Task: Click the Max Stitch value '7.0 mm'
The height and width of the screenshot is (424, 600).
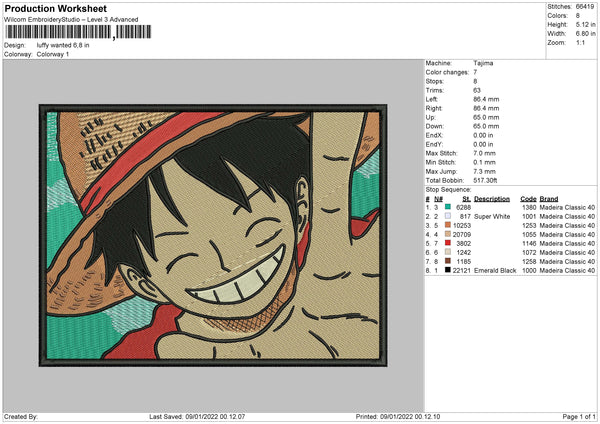Action: (484, 153)
